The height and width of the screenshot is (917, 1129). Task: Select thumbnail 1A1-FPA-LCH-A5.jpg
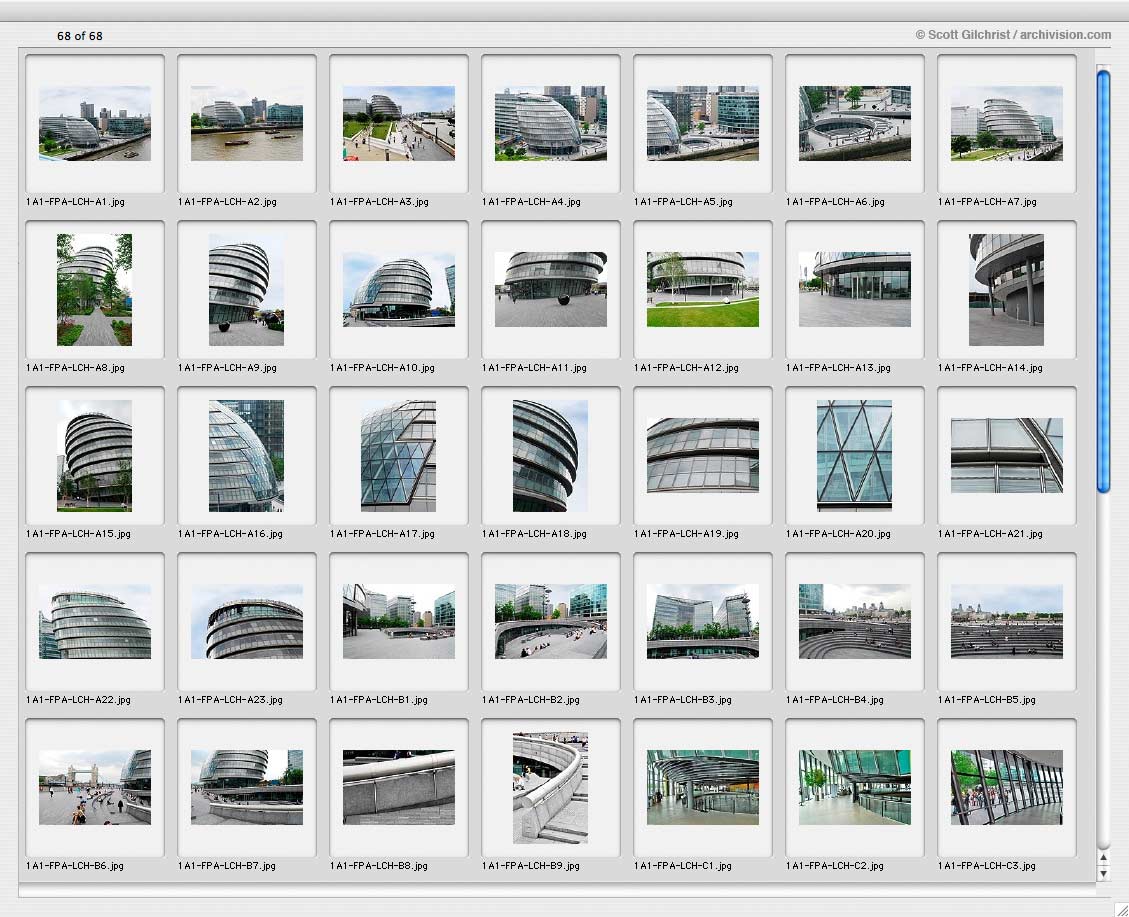pos(703,123)
